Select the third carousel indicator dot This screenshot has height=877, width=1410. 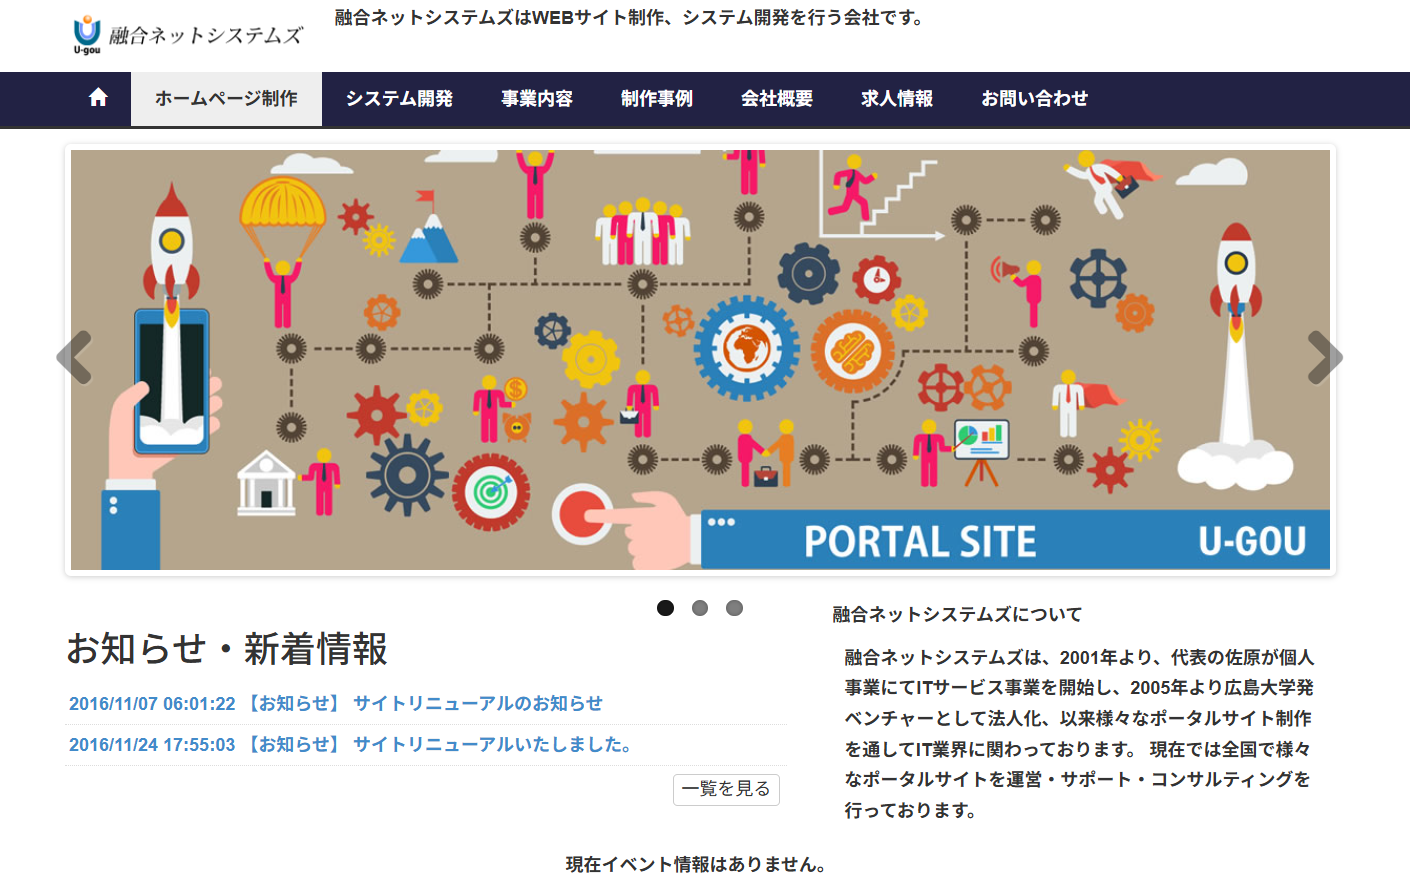734,608
